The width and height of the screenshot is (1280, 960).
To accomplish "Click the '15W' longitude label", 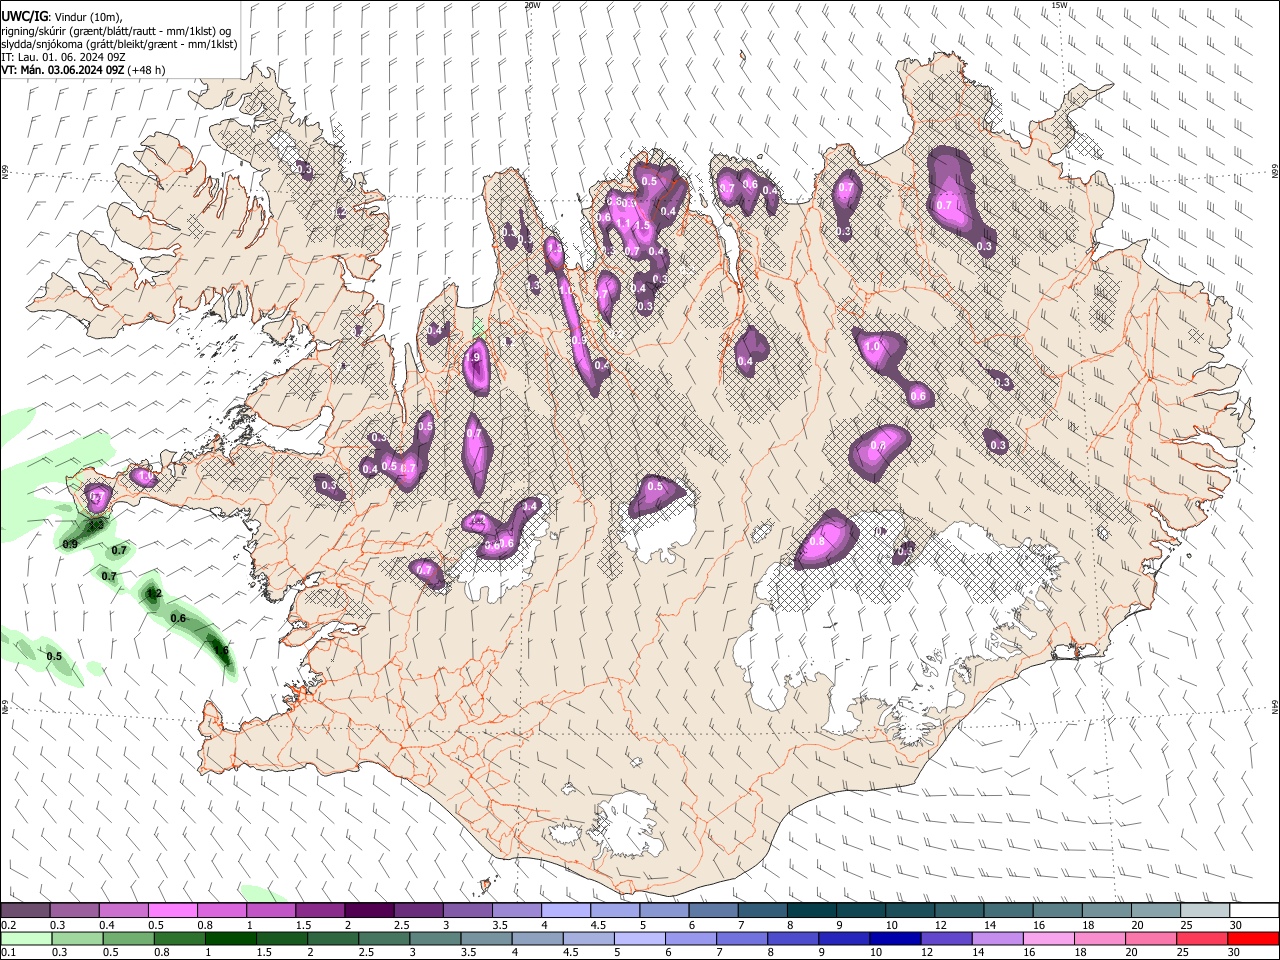I will (1059, 5).
